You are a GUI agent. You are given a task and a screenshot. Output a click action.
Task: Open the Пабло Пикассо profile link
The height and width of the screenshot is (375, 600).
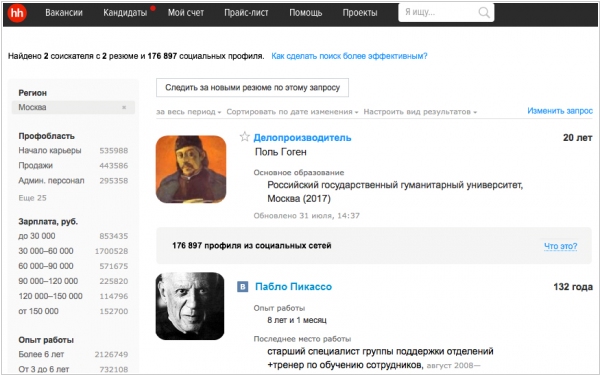pyautogui.click(x=293, y=287)
